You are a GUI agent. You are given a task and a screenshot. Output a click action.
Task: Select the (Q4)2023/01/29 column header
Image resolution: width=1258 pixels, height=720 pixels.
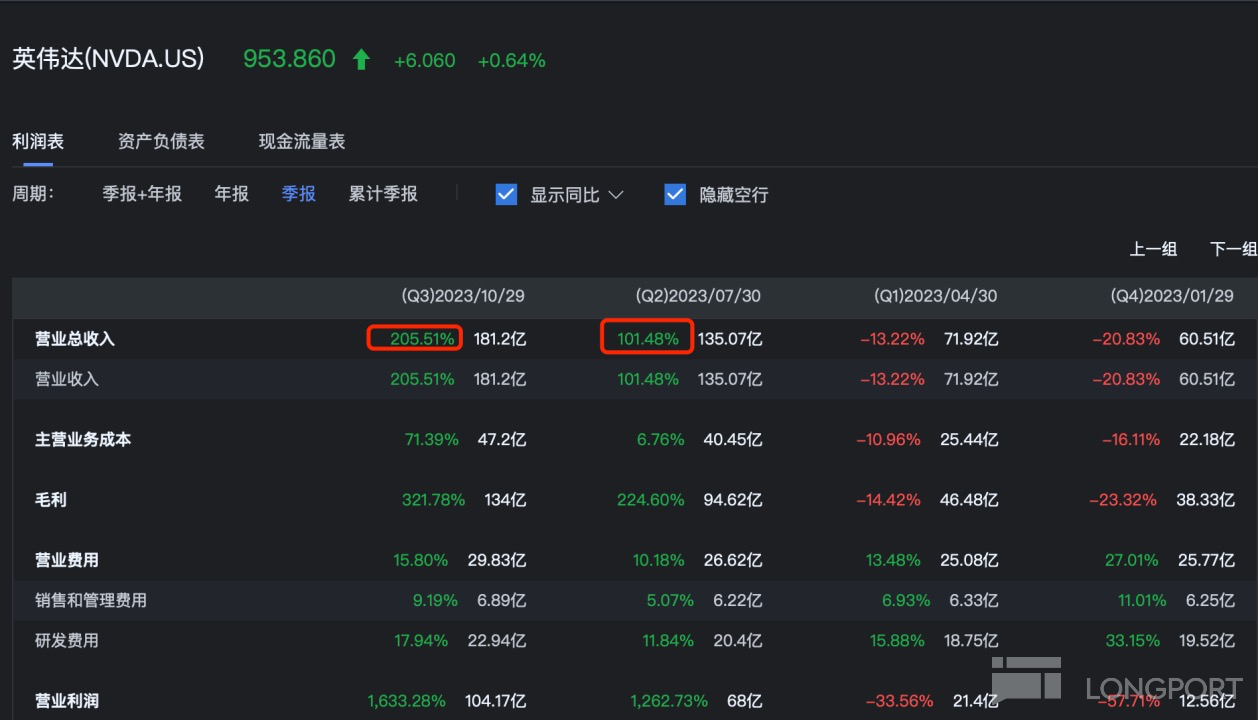1172,296
